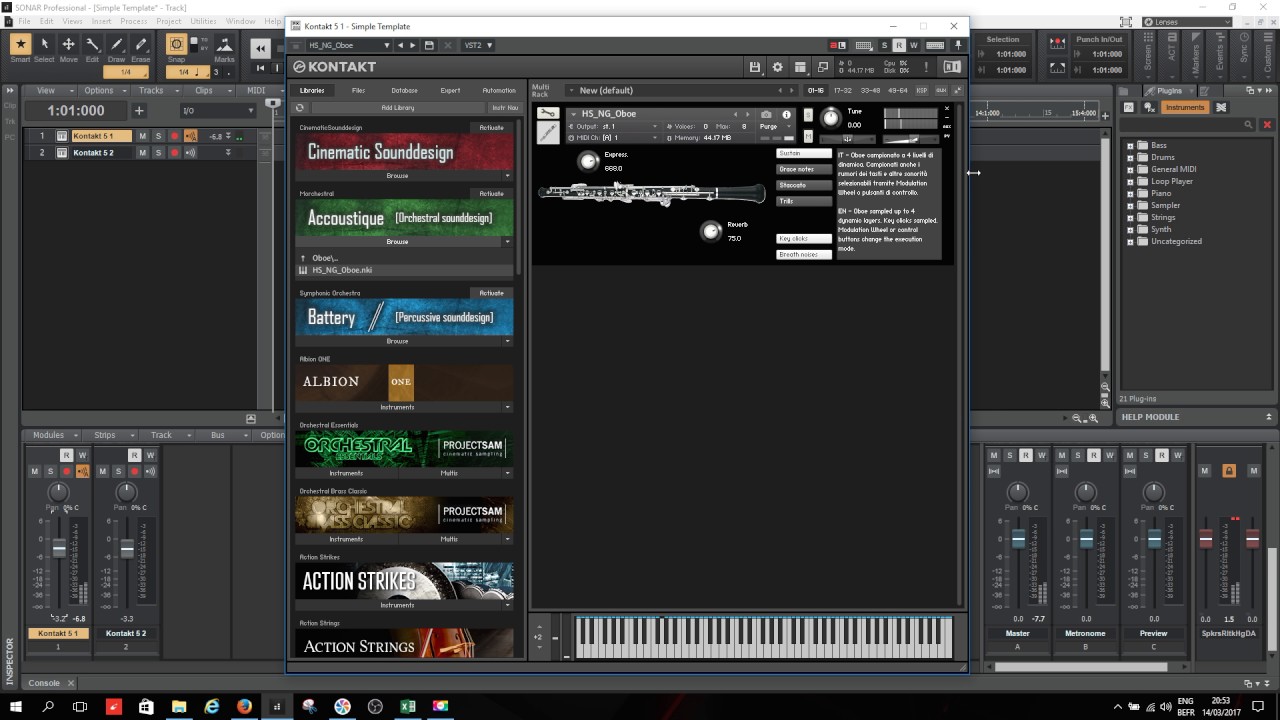Click the Native Instruments logo button
1280x720 pixels.
951,67
